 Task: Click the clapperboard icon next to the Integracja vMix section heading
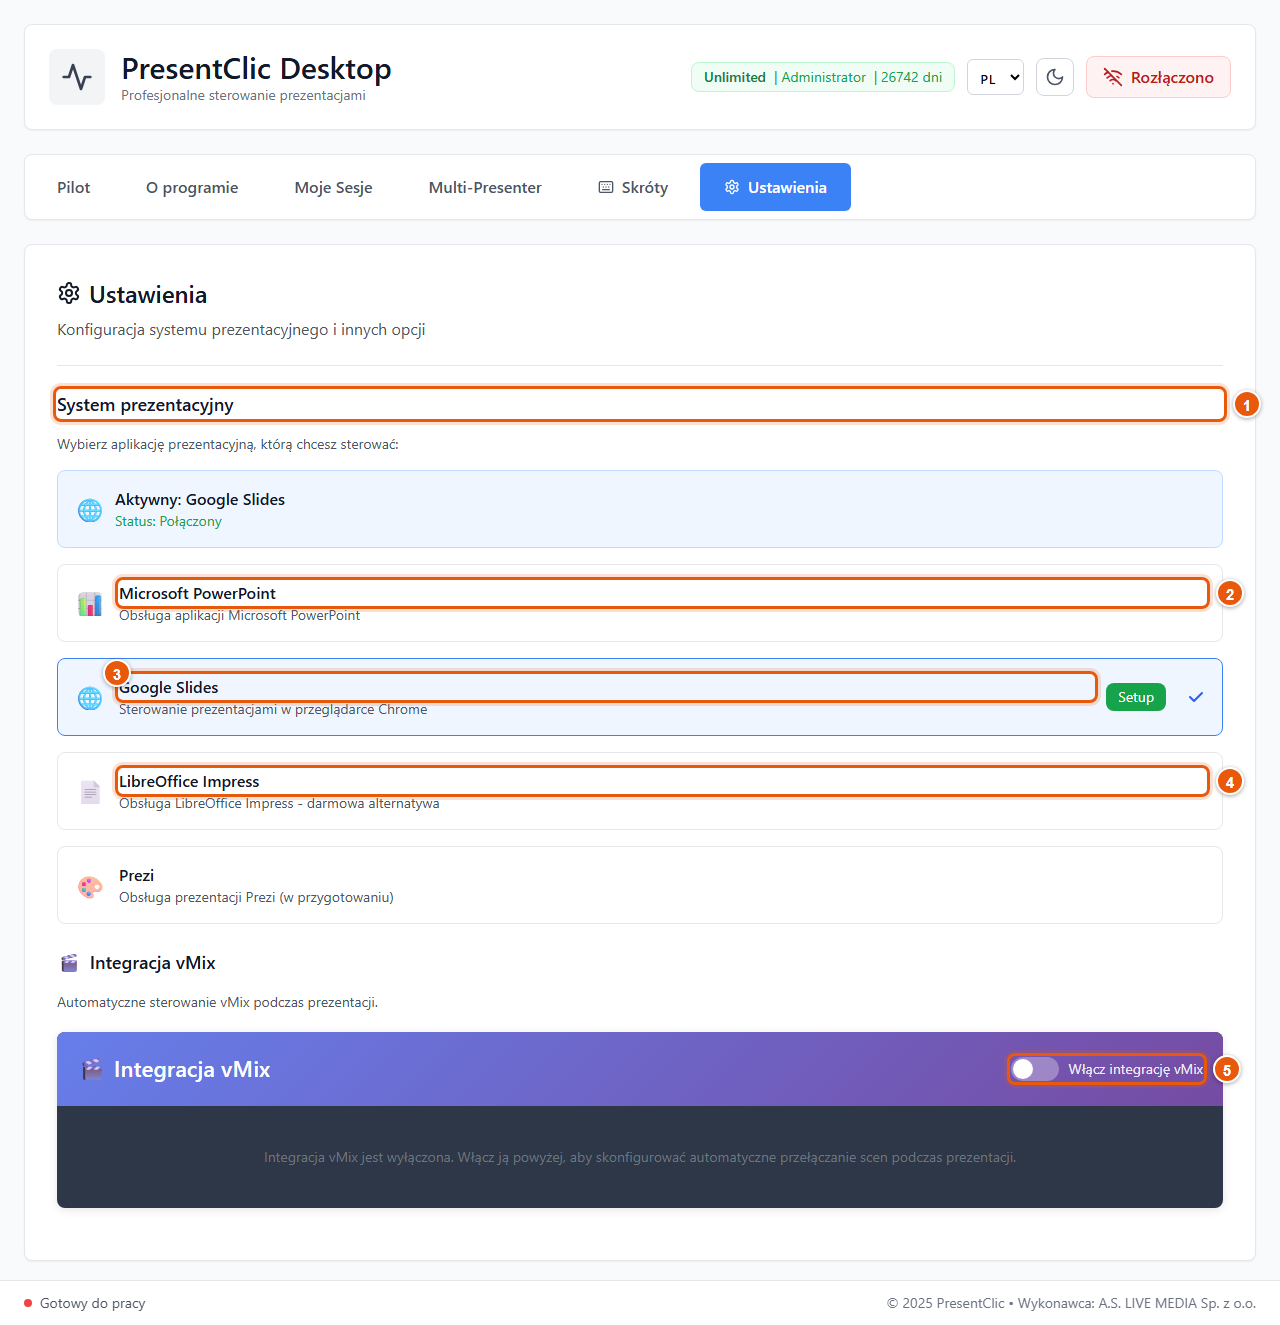[69, 963]
